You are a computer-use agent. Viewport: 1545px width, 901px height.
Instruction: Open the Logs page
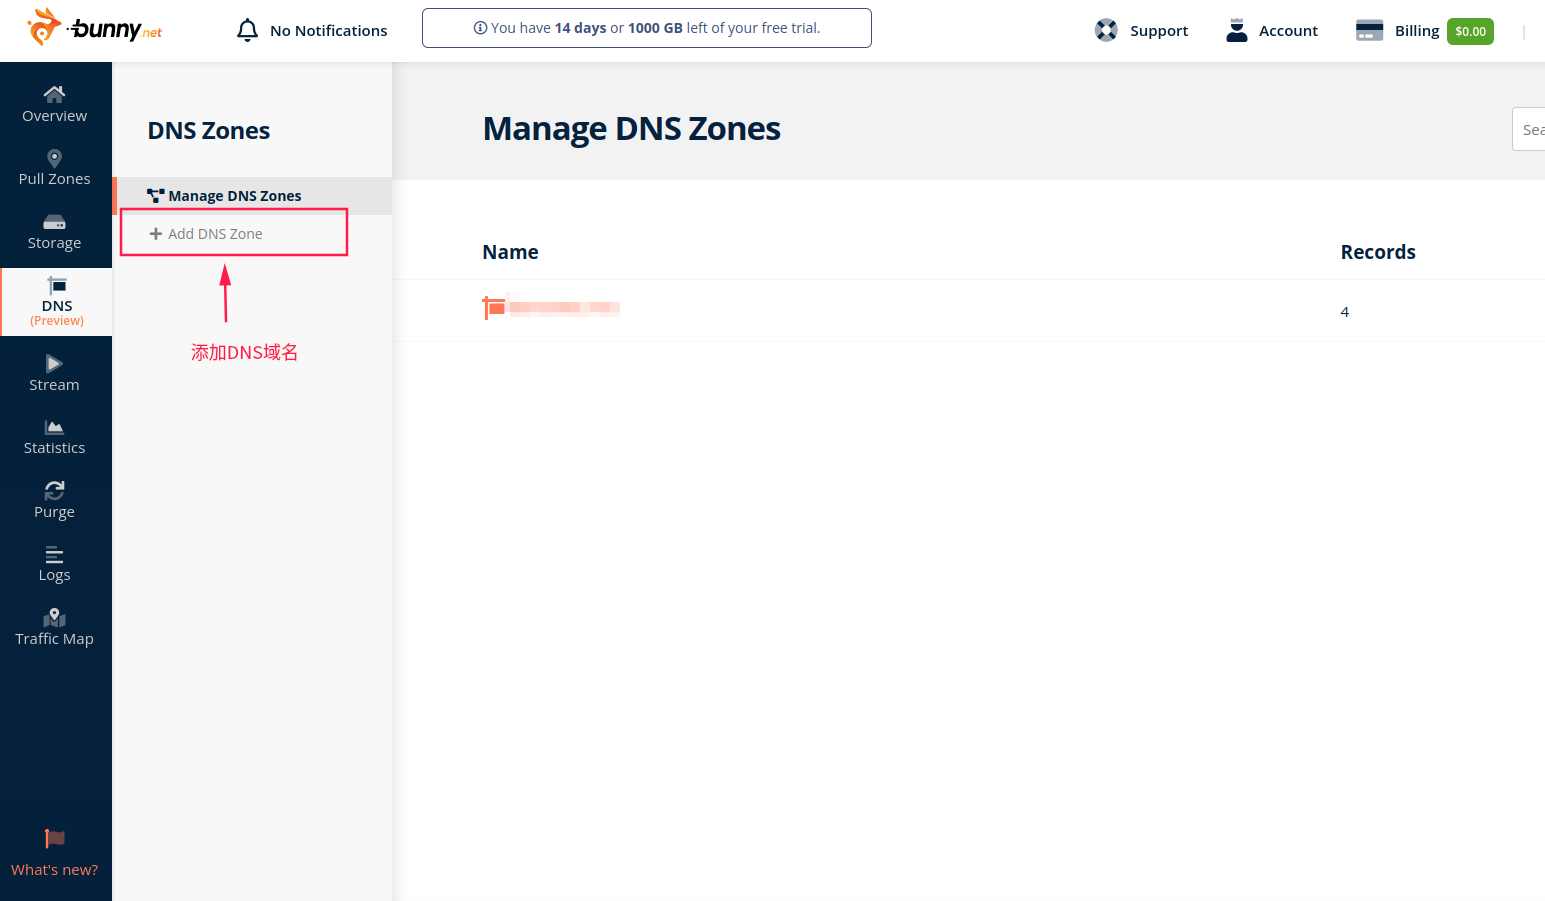(55, 564)
